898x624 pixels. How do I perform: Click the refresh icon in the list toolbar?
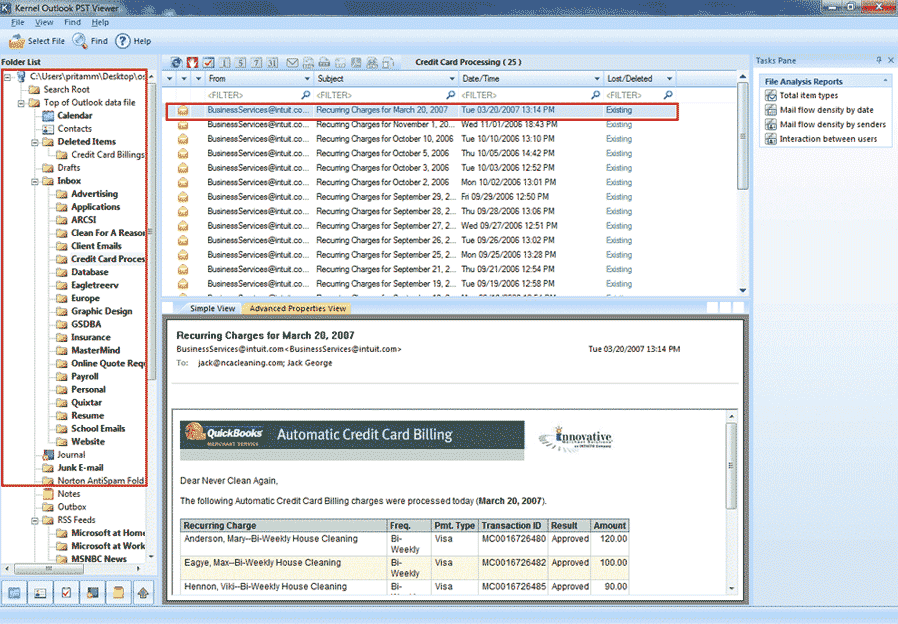[176, 62]
